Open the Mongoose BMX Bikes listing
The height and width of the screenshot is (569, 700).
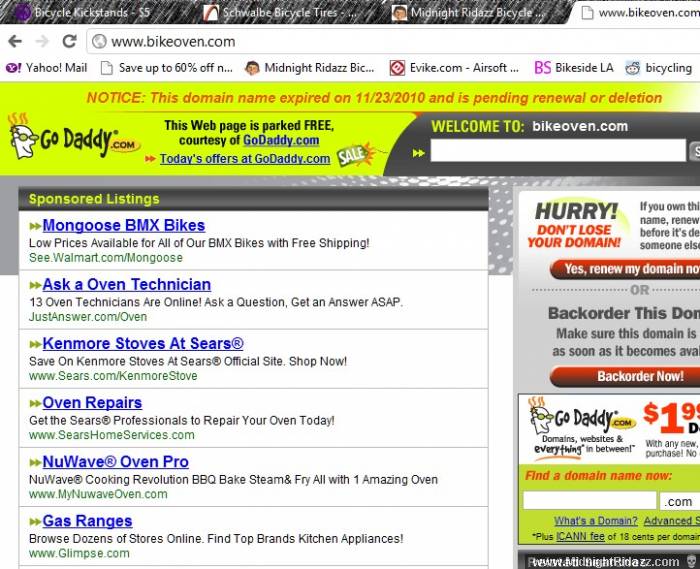(x=124, y=225)
